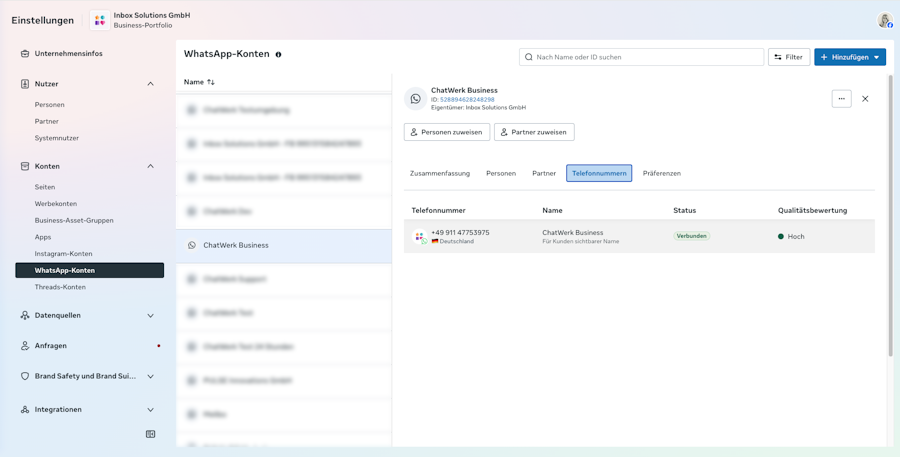Image resolution: width=900 pixels, height=457 pixels.
Task: Switch to the Partner tab
Action: click(544, 173)
